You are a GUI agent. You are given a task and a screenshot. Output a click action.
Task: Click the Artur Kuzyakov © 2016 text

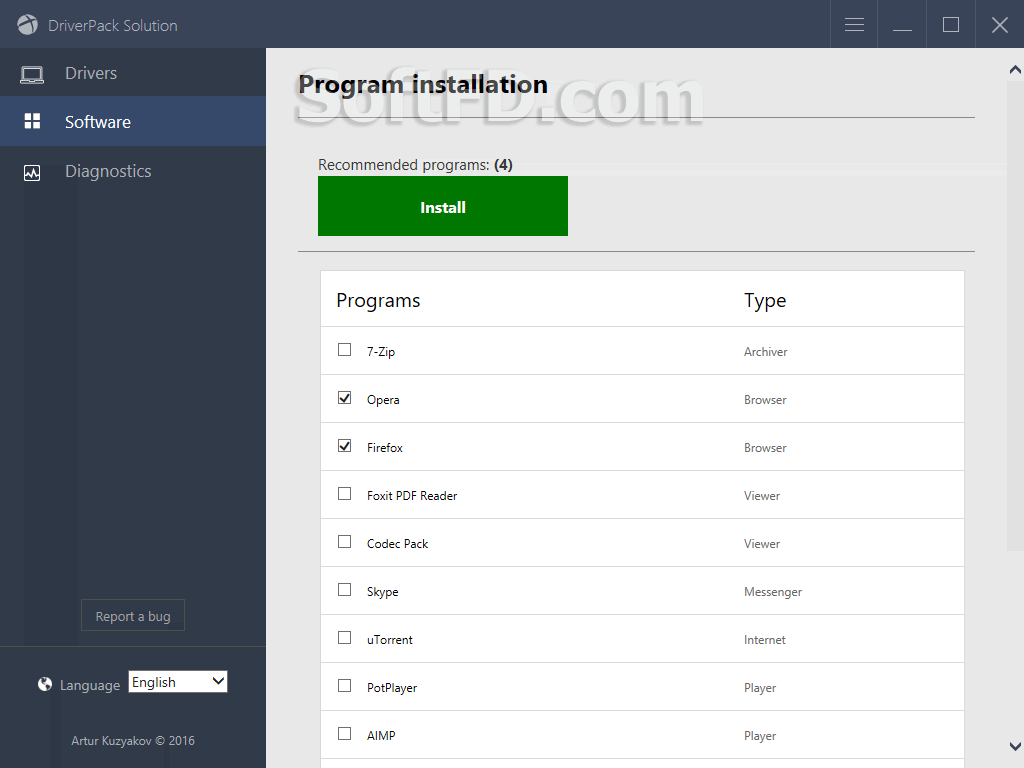(x=133, y=741)
